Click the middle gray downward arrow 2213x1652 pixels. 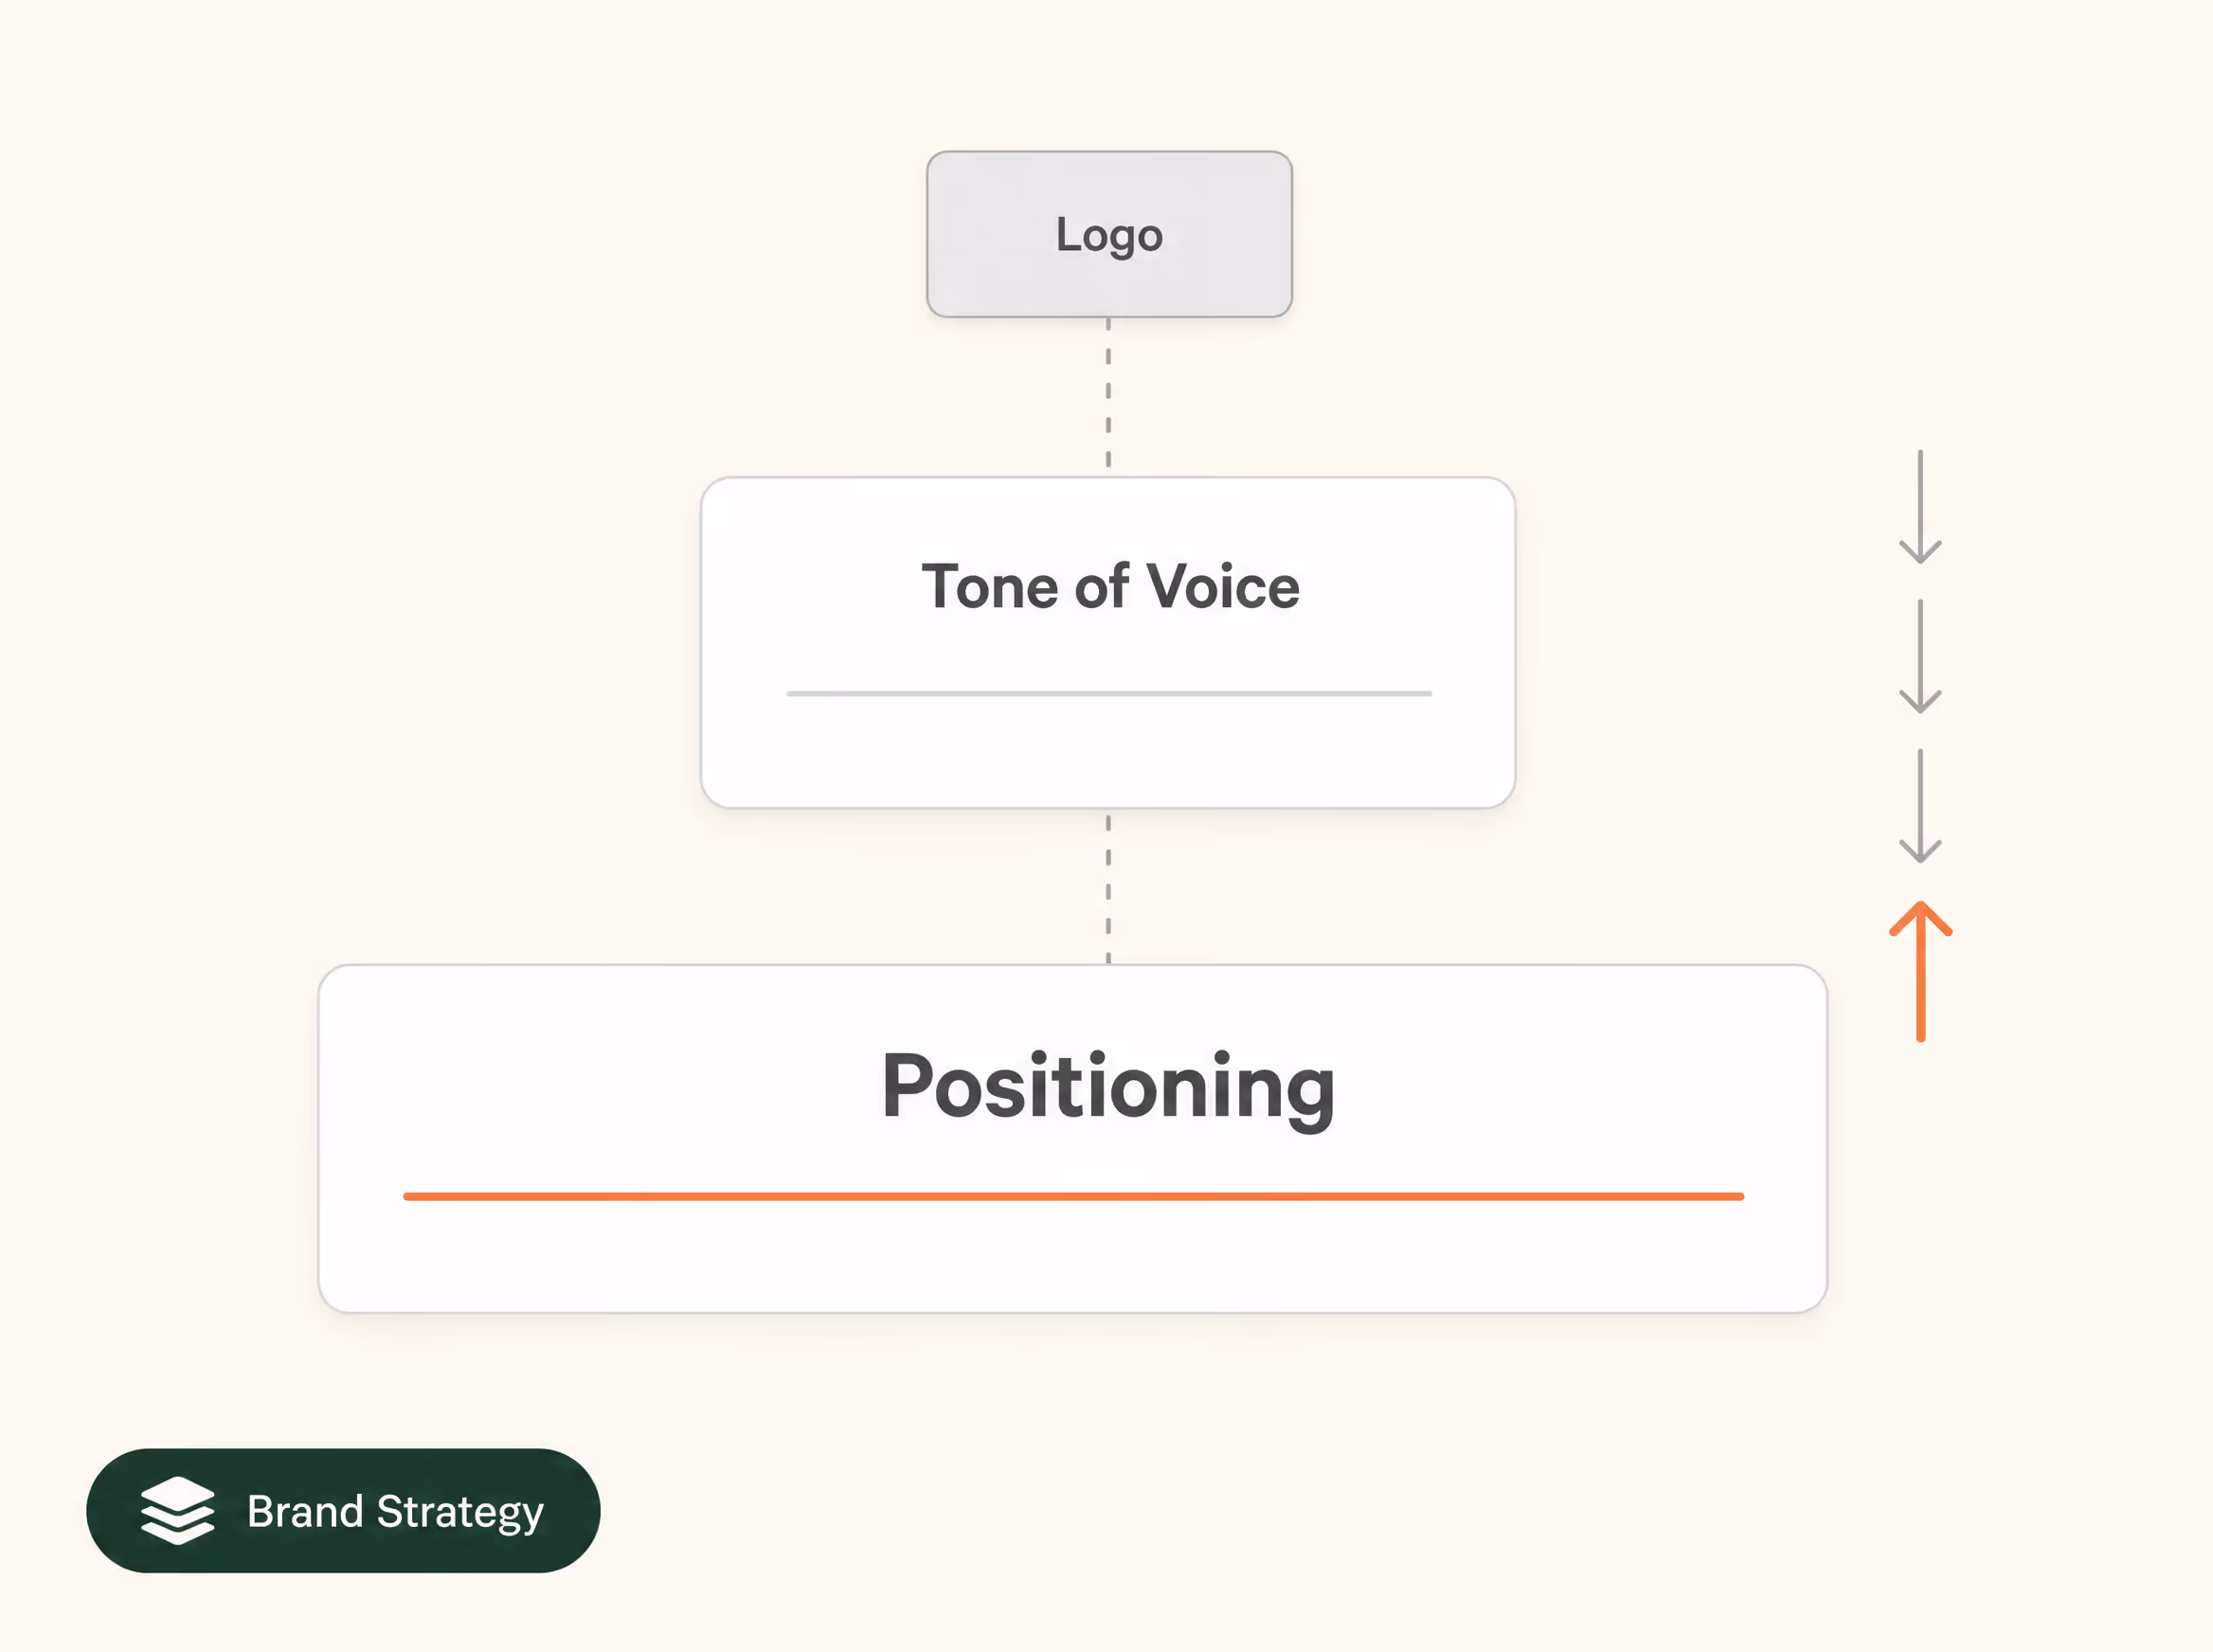pos(1920,656)
